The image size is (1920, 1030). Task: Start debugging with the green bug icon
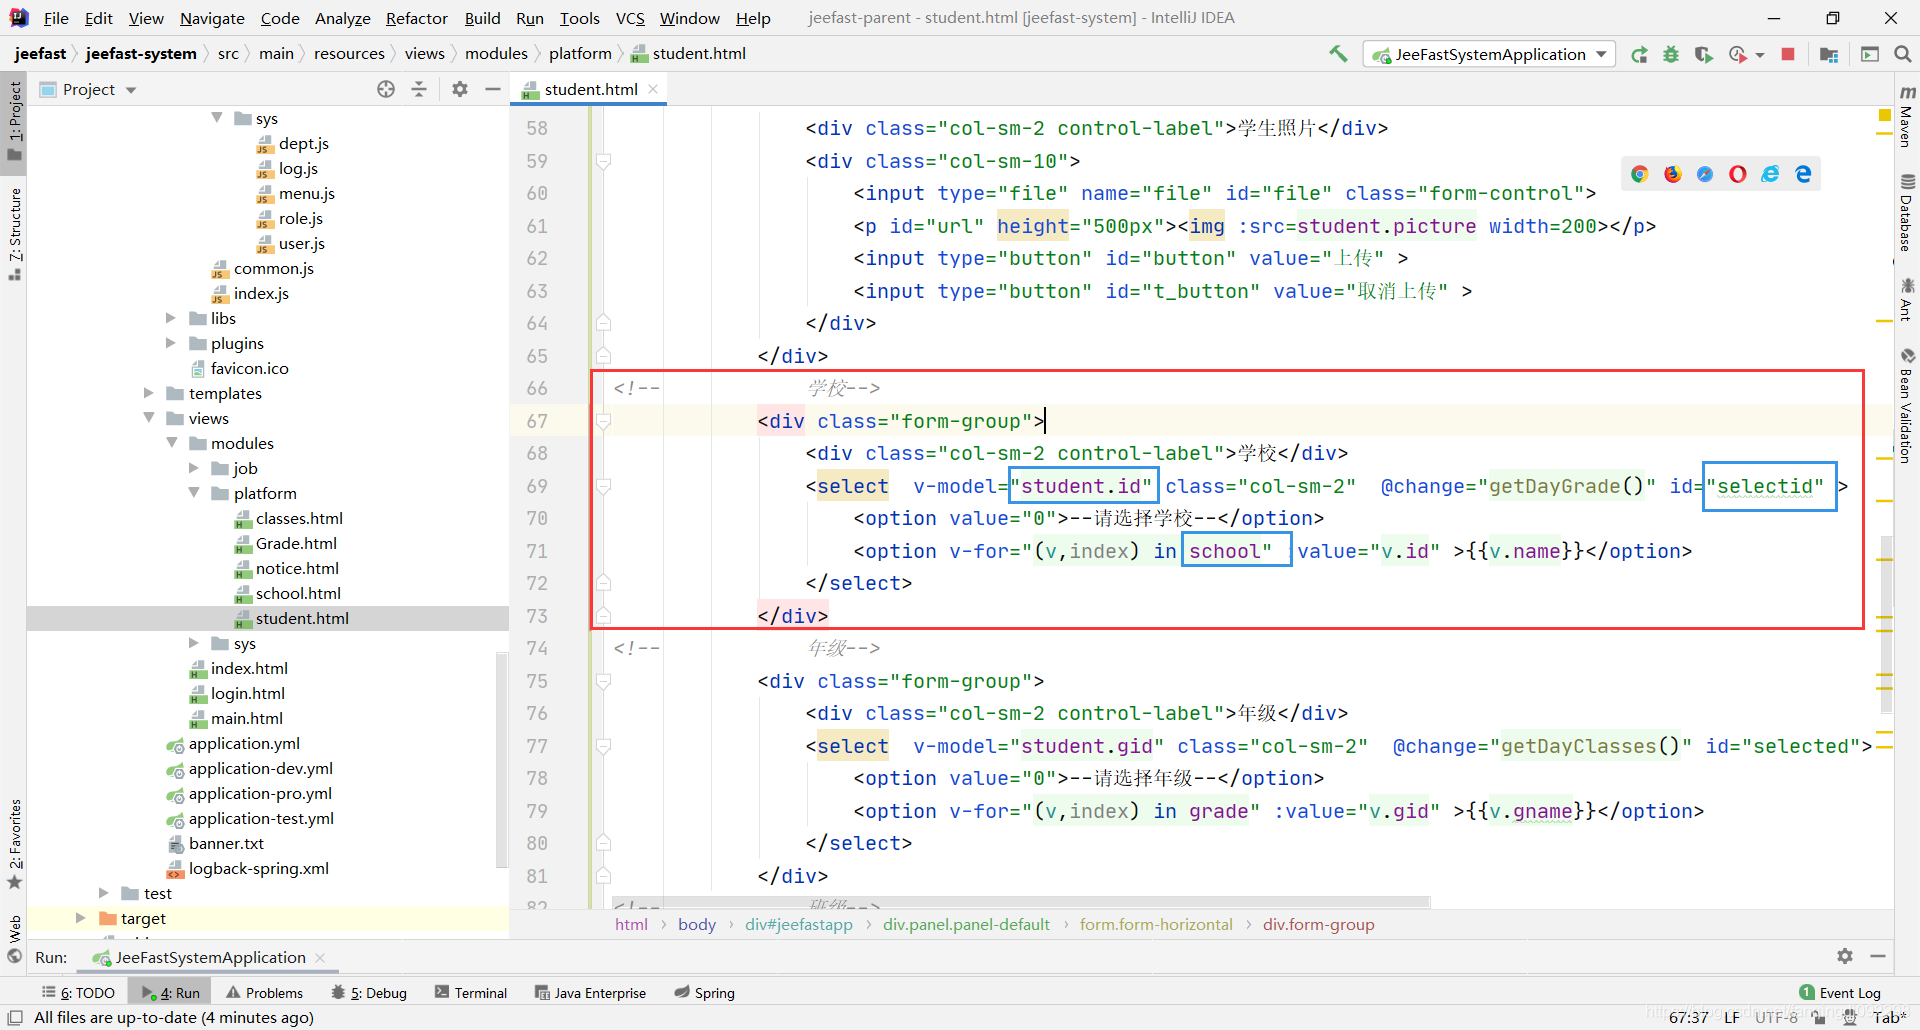click(x=1671, y=55)
